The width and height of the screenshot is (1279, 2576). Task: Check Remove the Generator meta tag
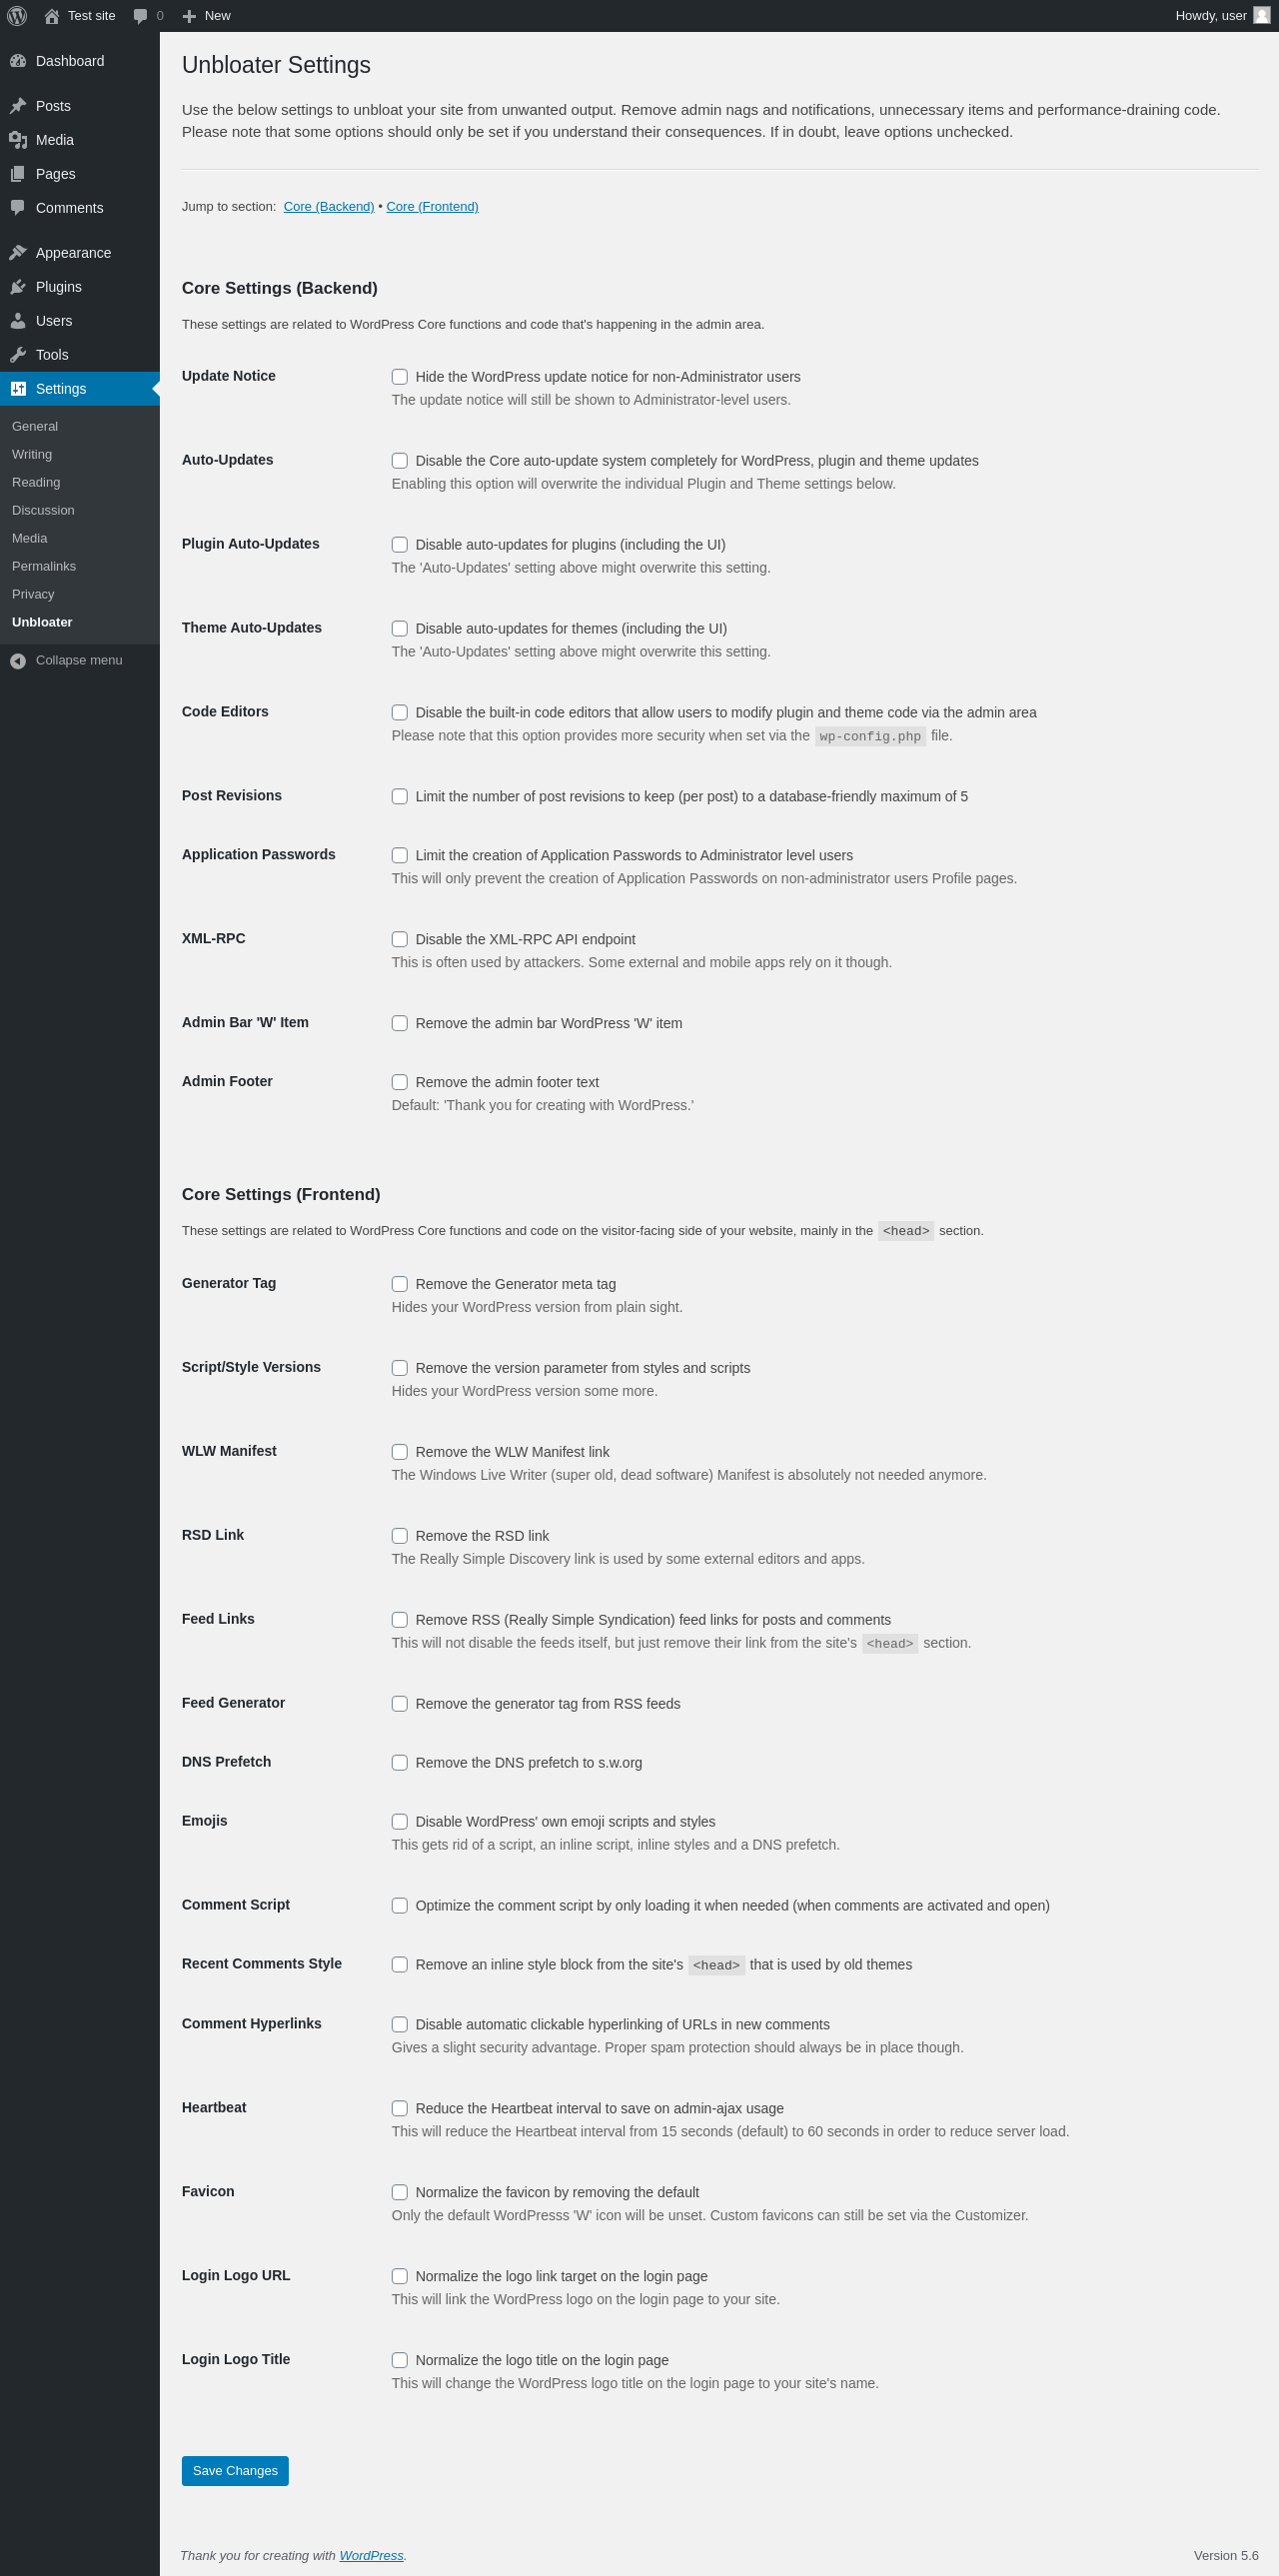[400, 1284]
